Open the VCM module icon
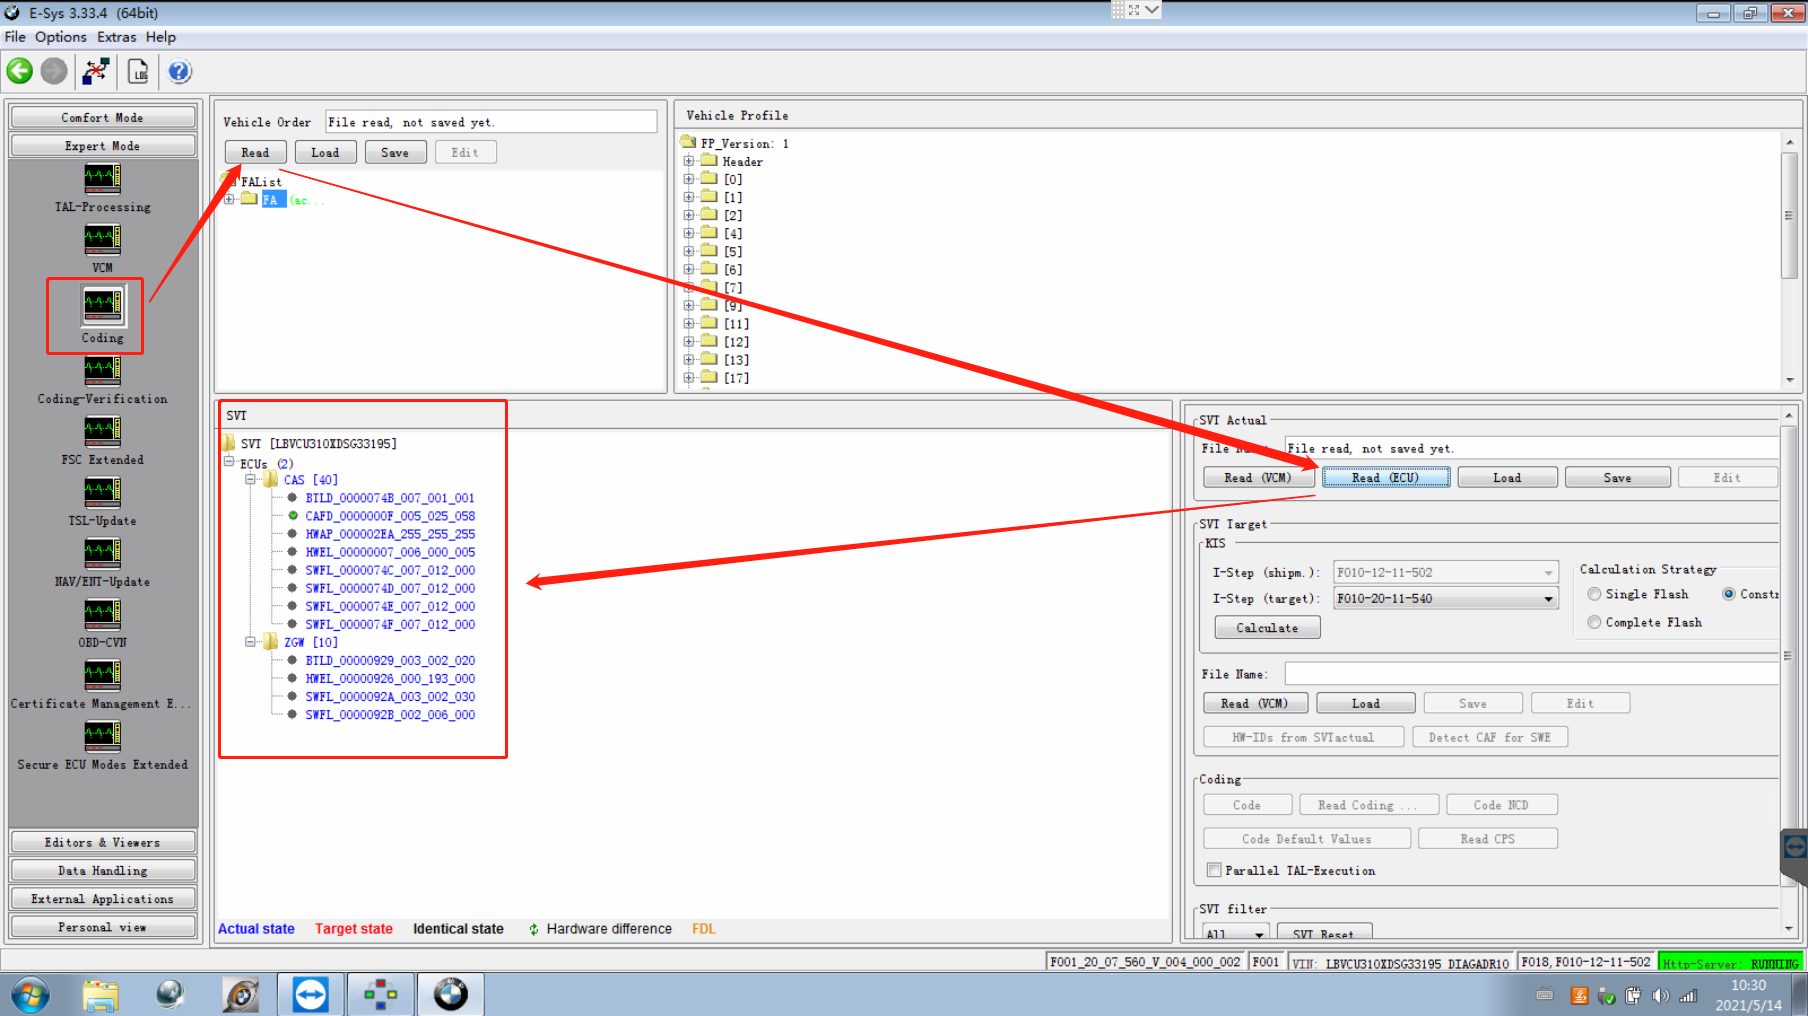This screenshot has height=1016, width=1808. pos(102,239)
